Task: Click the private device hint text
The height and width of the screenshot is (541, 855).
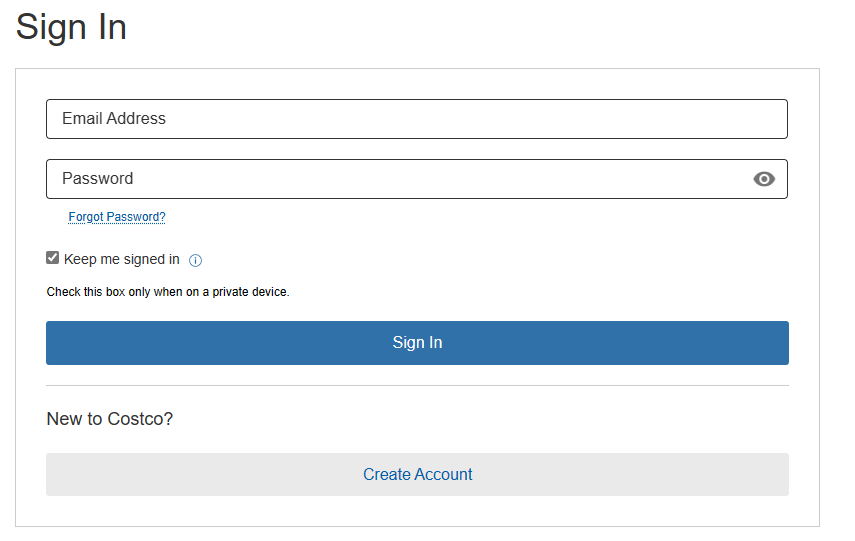Action: [x=168, y=292]
